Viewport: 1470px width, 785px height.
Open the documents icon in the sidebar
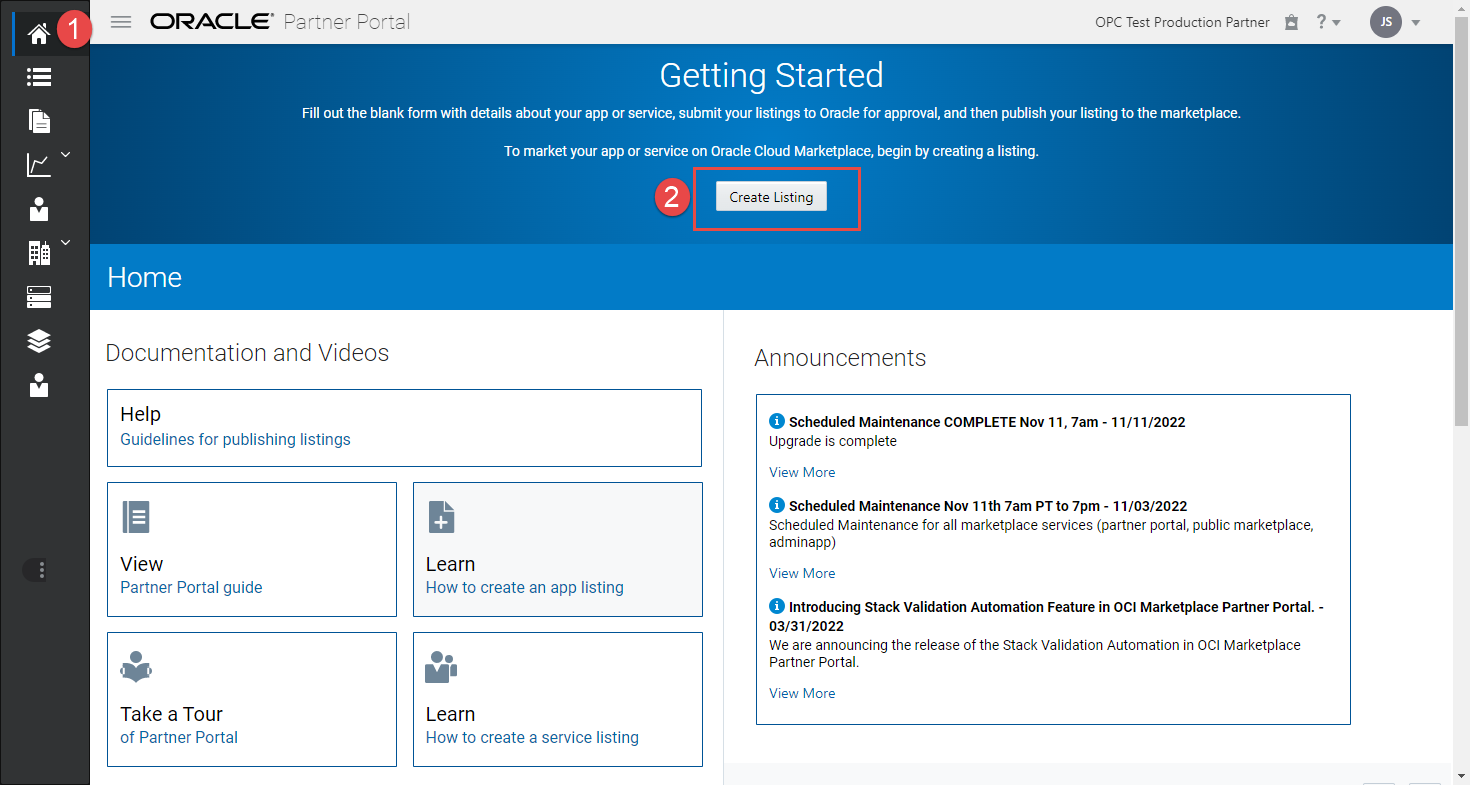39,120
